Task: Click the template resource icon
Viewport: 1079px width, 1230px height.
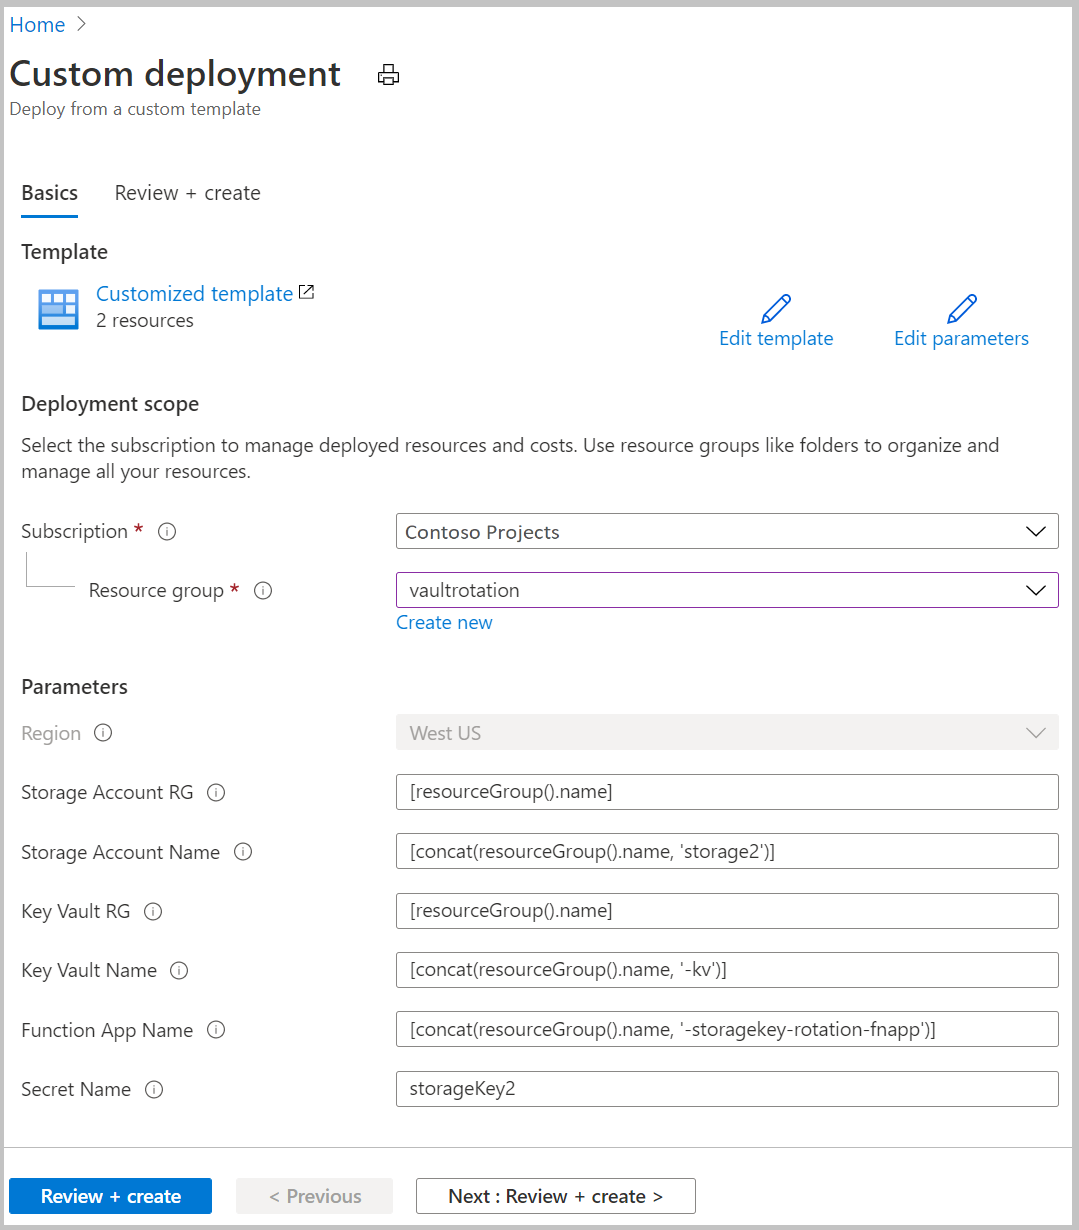Action: pos(57,309)
